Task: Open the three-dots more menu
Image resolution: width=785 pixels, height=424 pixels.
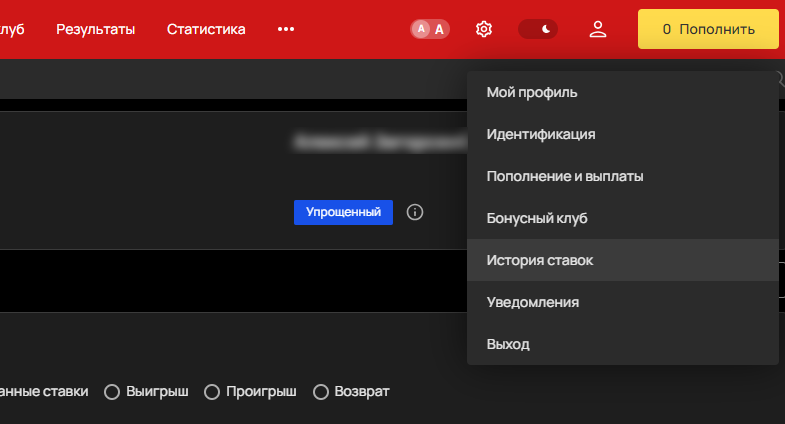Action: (x=286, y=29)
